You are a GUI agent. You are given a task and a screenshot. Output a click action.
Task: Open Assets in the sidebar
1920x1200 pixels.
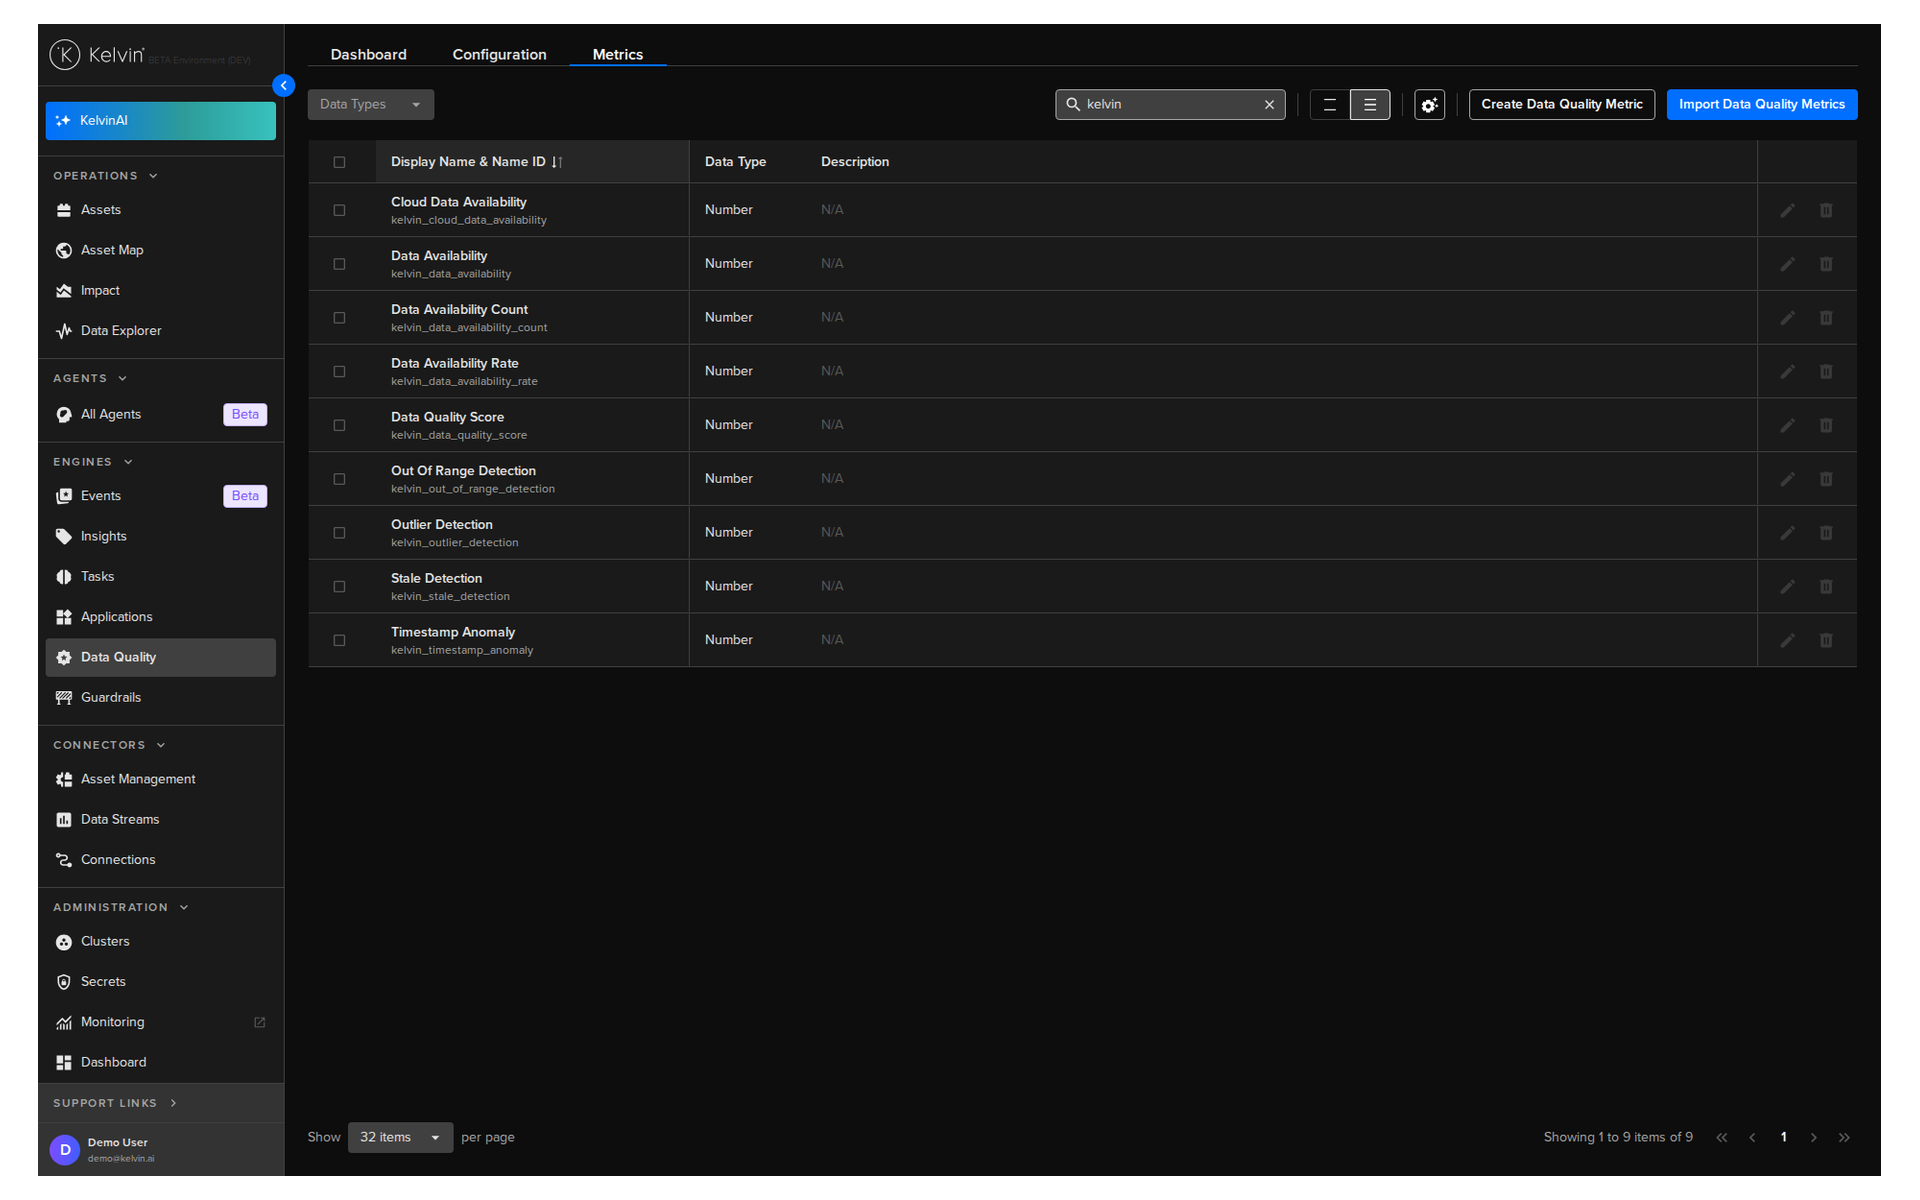[x=160, y=210]
